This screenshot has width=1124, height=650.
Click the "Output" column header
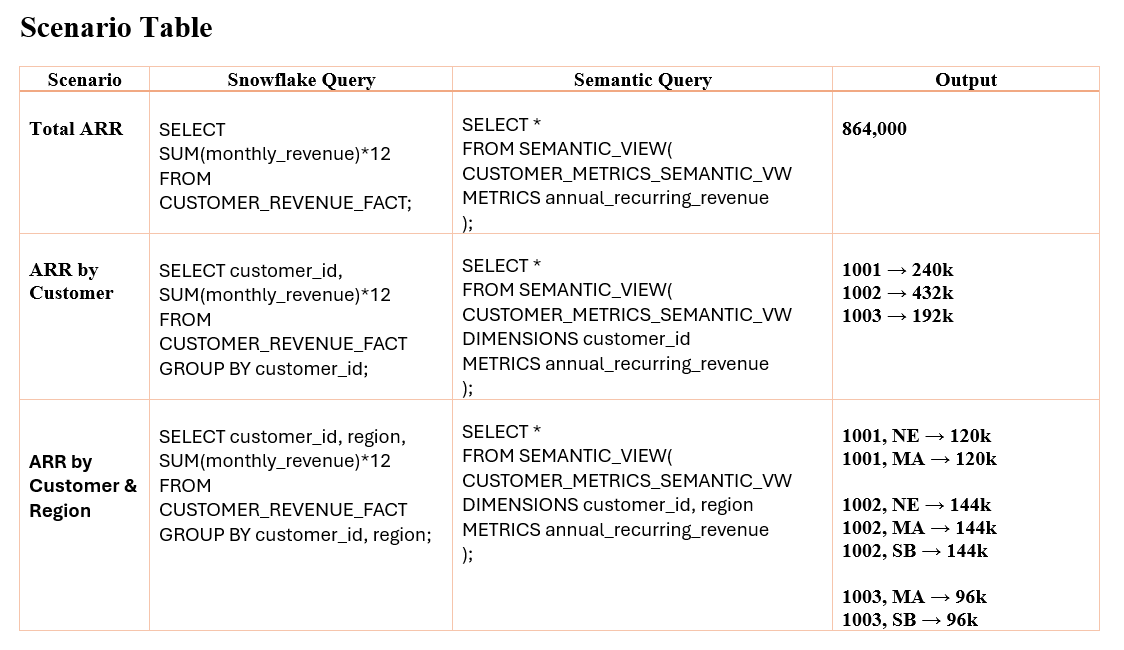point(966,80)
